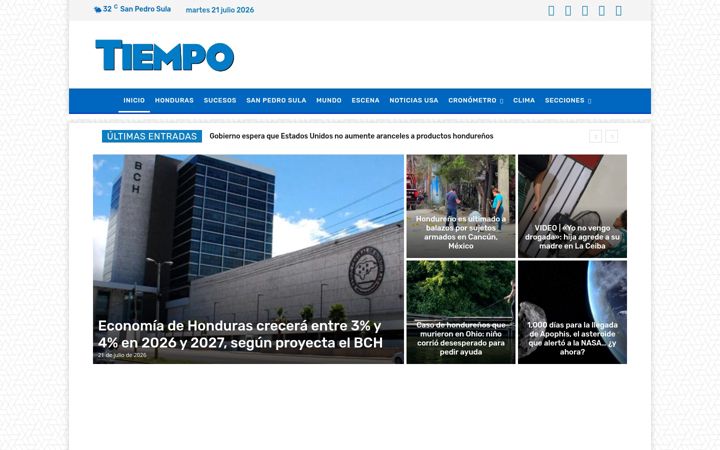Show the previous headline in the Últimas Entradas ticker
The height and width of the screenshot is (450, 720).
(595, 136)
